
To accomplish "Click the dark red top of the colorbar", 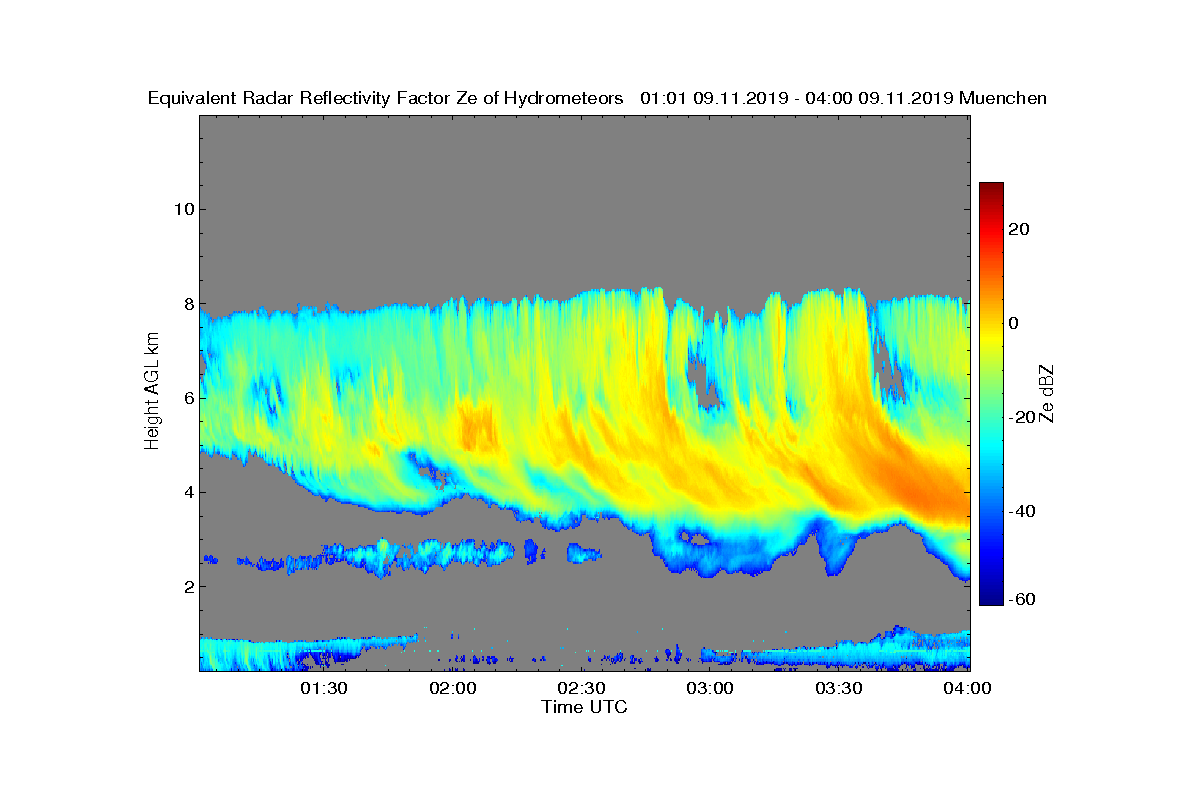I will (x=991, y=190).
